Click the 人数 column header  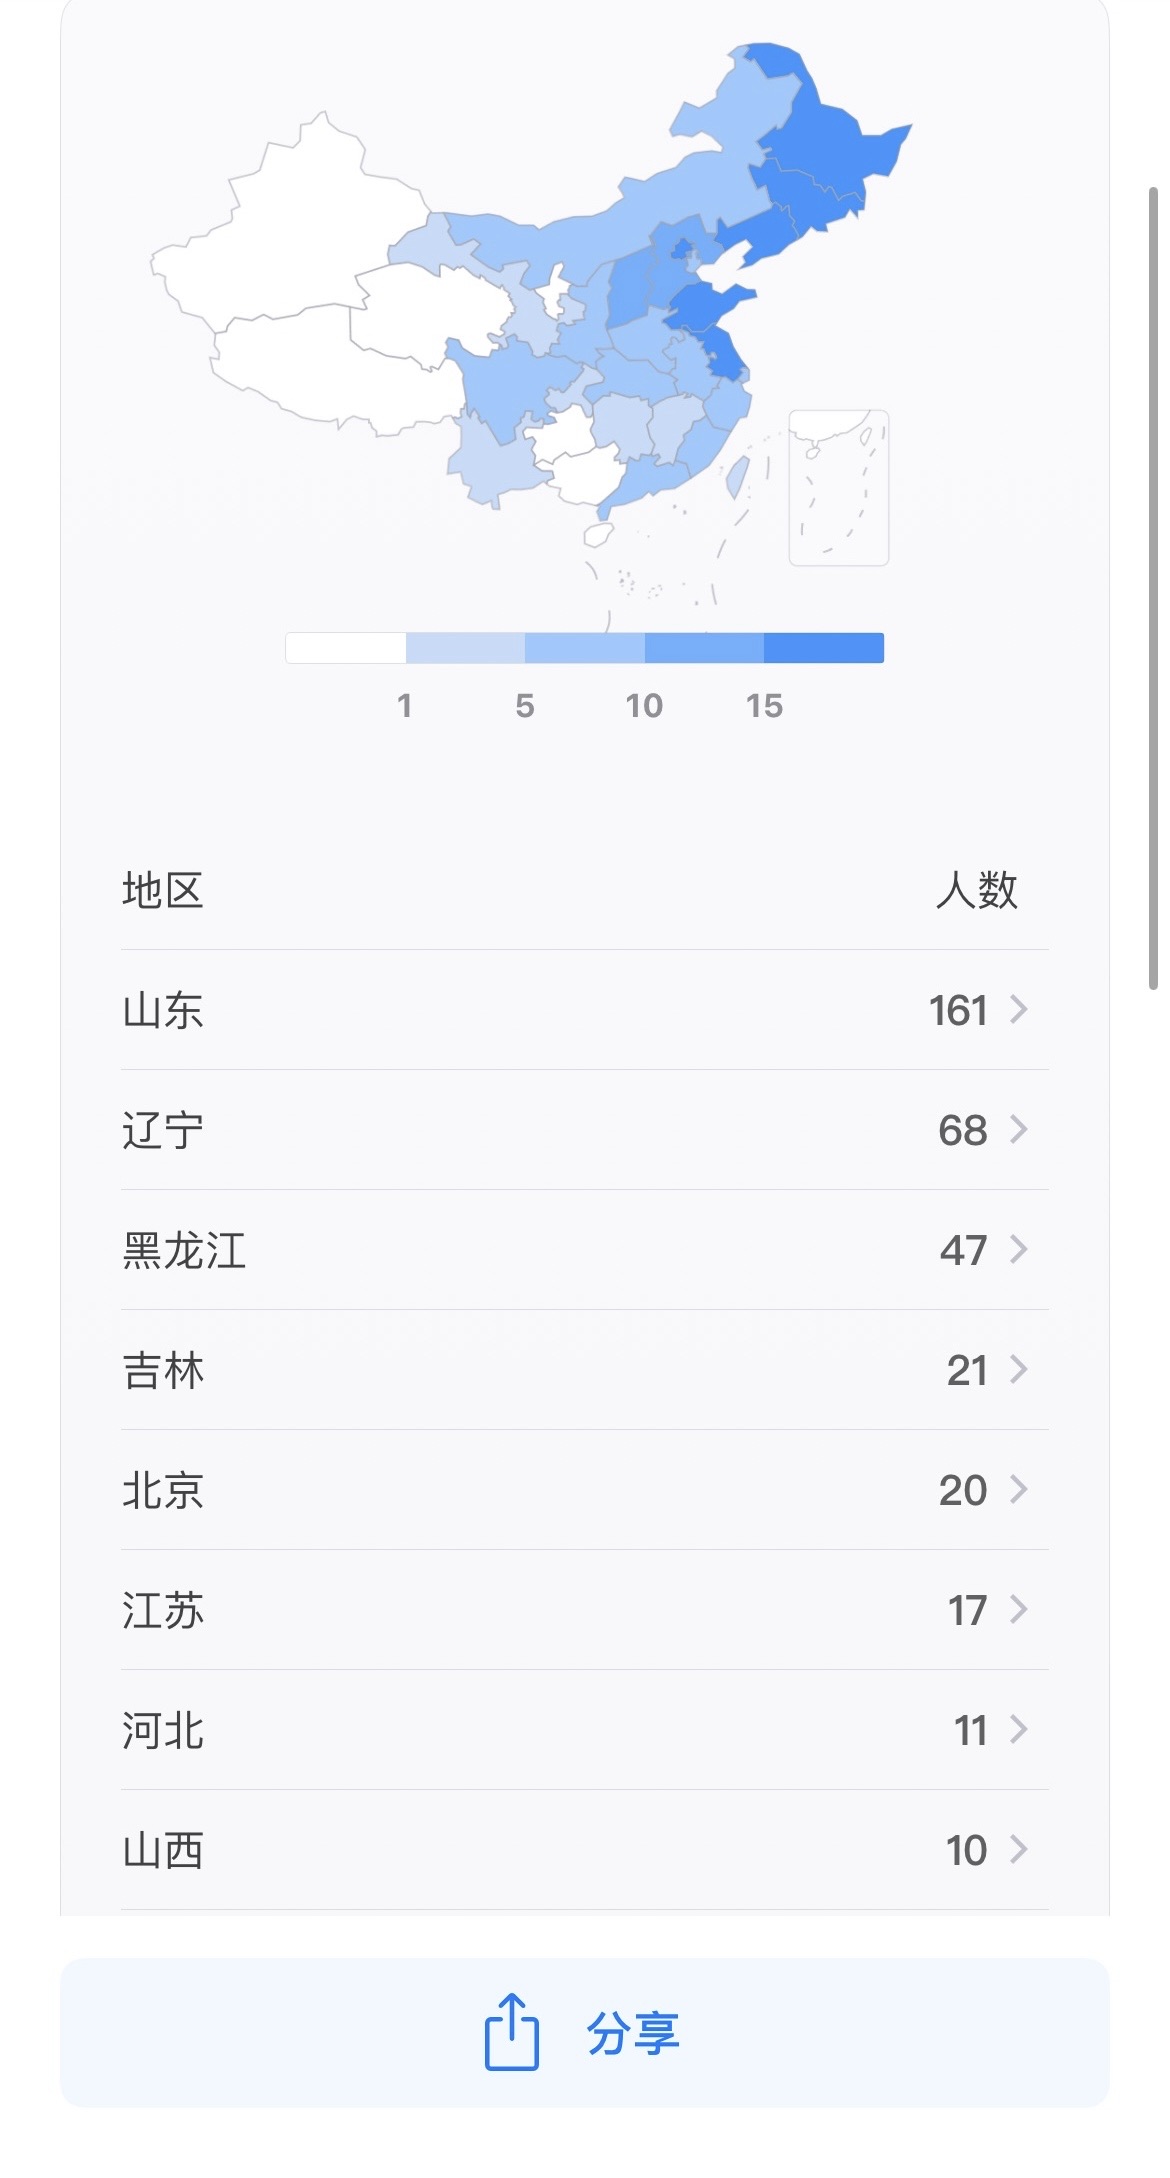(x=976, y=890)
